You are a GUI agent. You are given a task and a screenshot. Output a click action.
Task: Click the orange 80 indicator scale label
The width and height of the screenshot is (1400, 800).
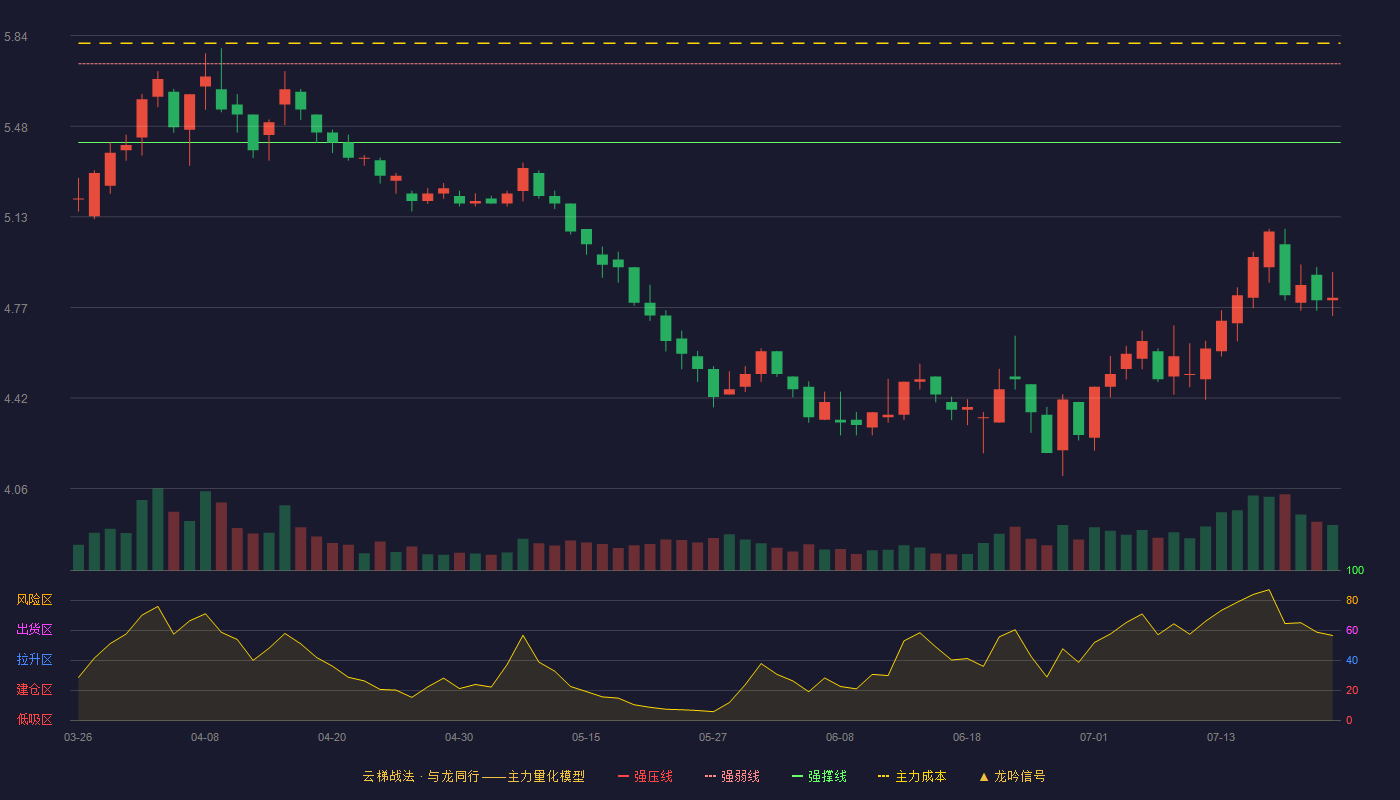(1352, 600)
